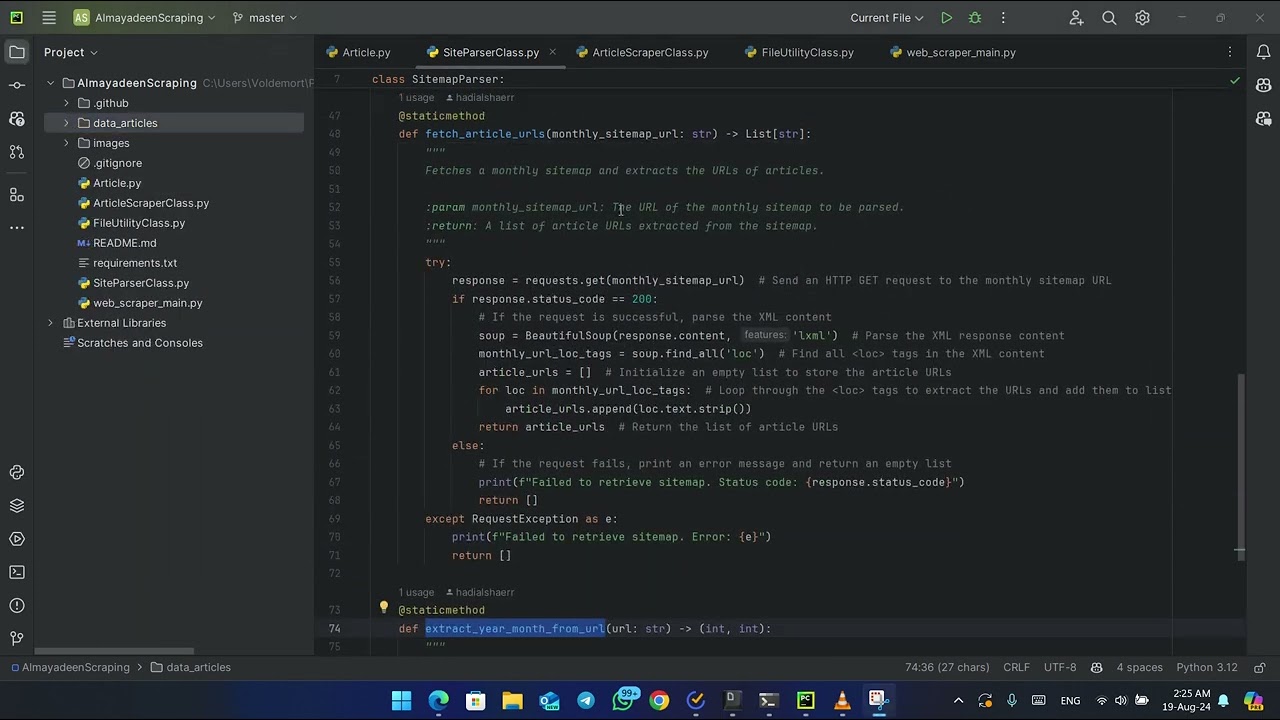Click the CRLF line separator setting
1280x720 pixels.
point(1016,667)
